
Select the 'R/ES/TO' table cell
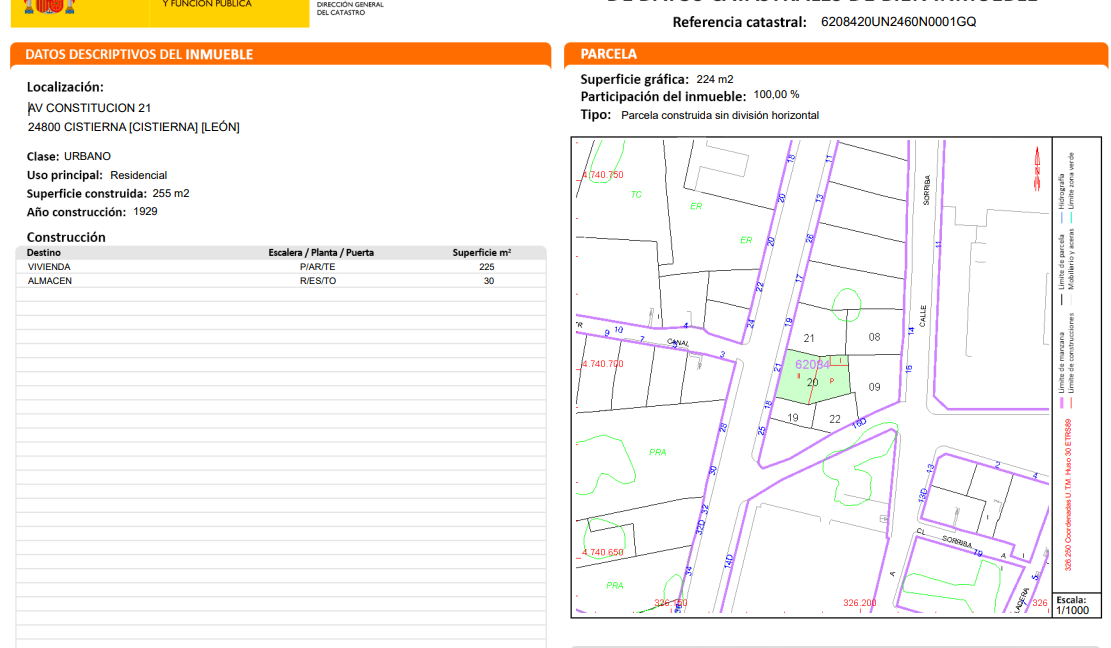point(317,281)
